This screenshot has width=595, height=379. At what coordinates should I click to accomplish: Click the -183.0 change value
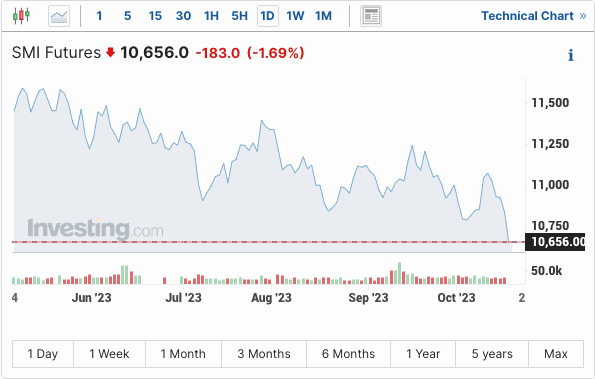(x=218, y=53)
